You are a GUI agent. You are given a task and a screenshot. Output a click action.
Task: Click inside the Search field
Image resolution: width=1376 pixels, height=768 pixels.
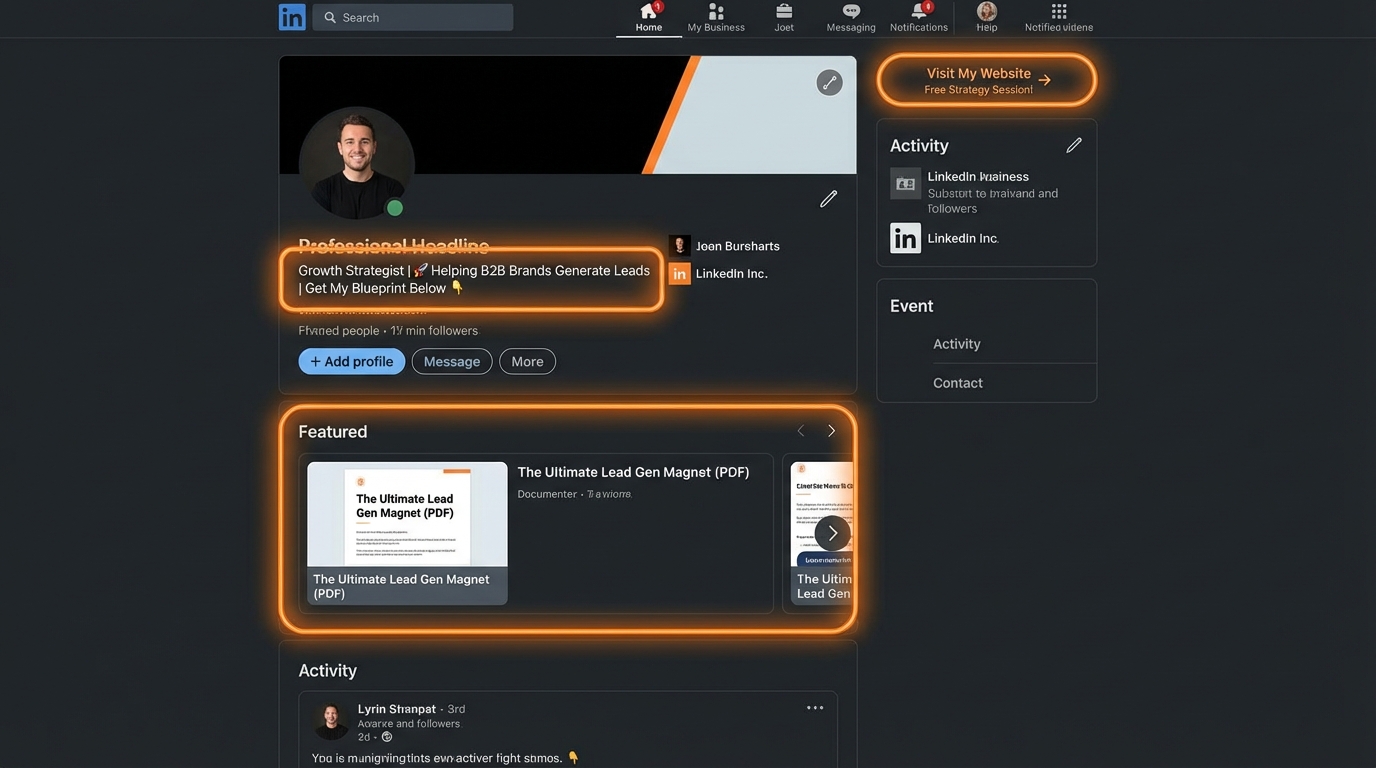(412, 17)
